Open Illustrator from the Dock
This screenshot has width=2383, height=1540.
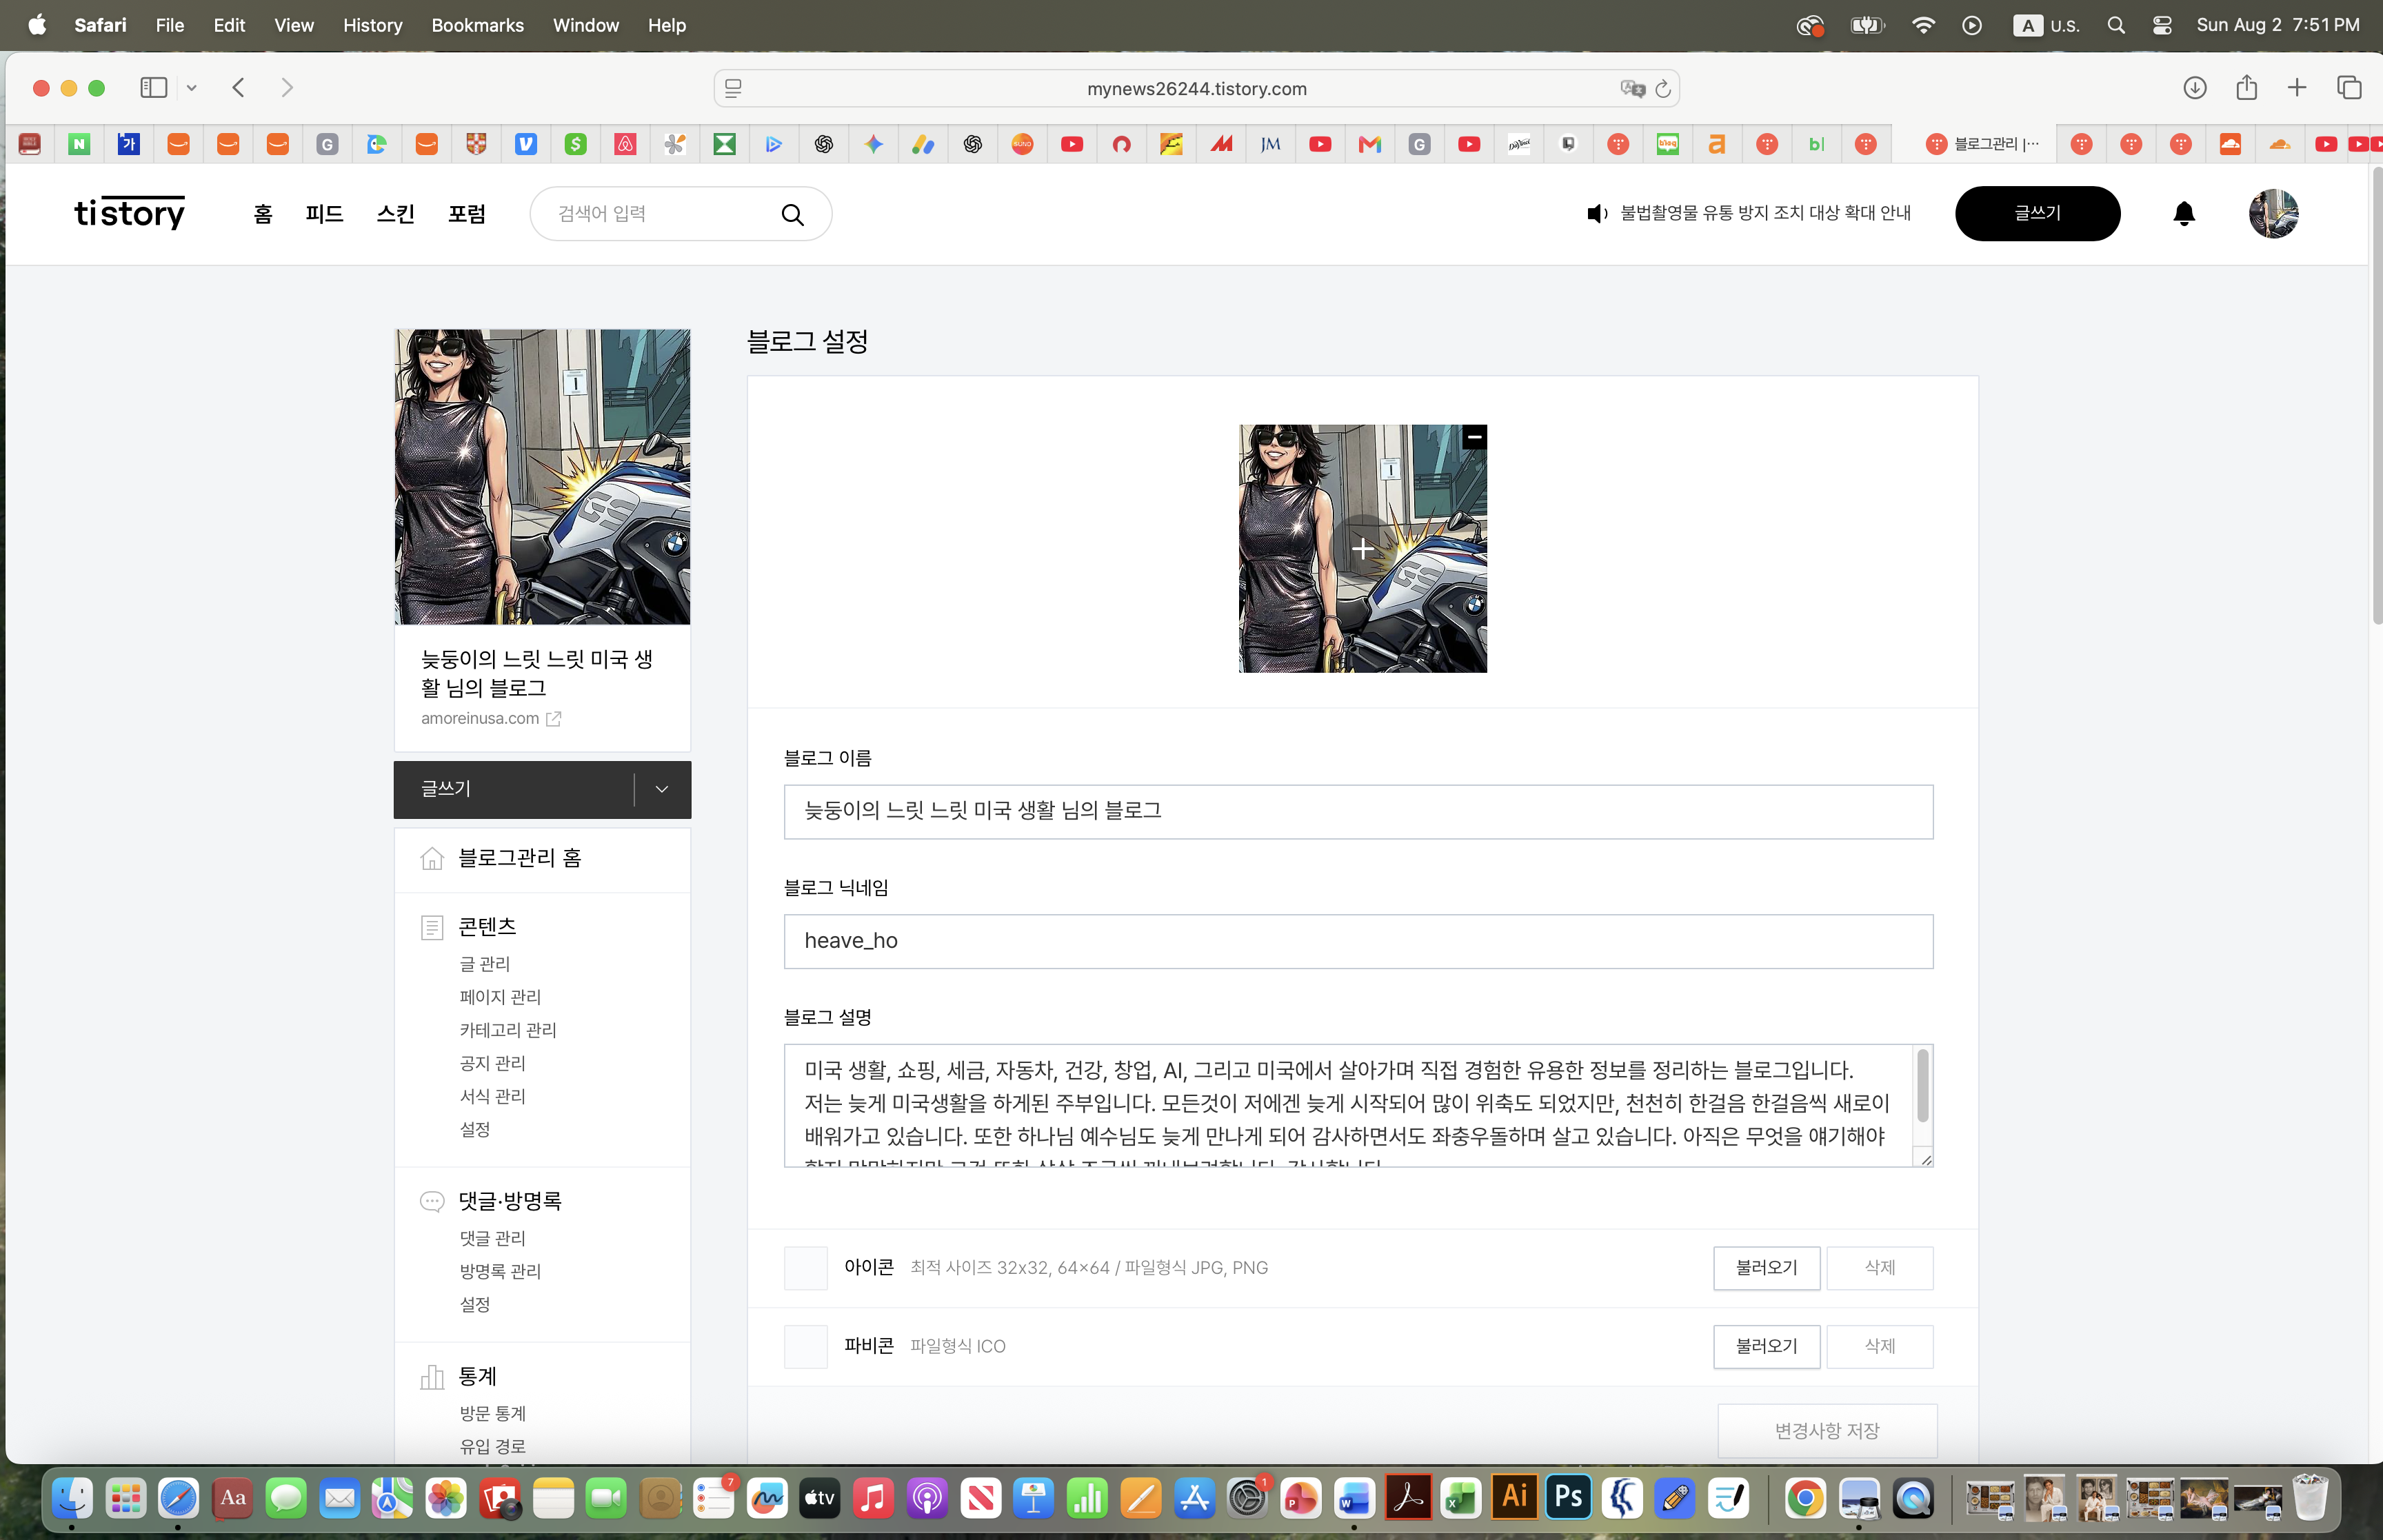pos(1514,1498)
